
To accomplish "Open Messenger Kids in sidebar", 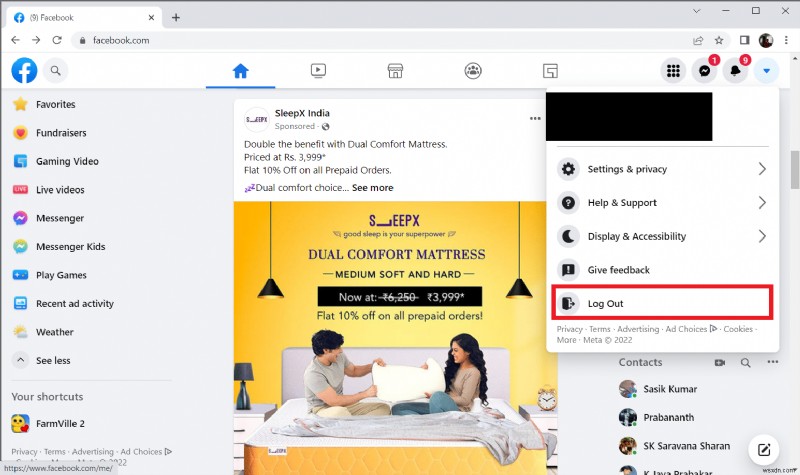I will 70,247.
